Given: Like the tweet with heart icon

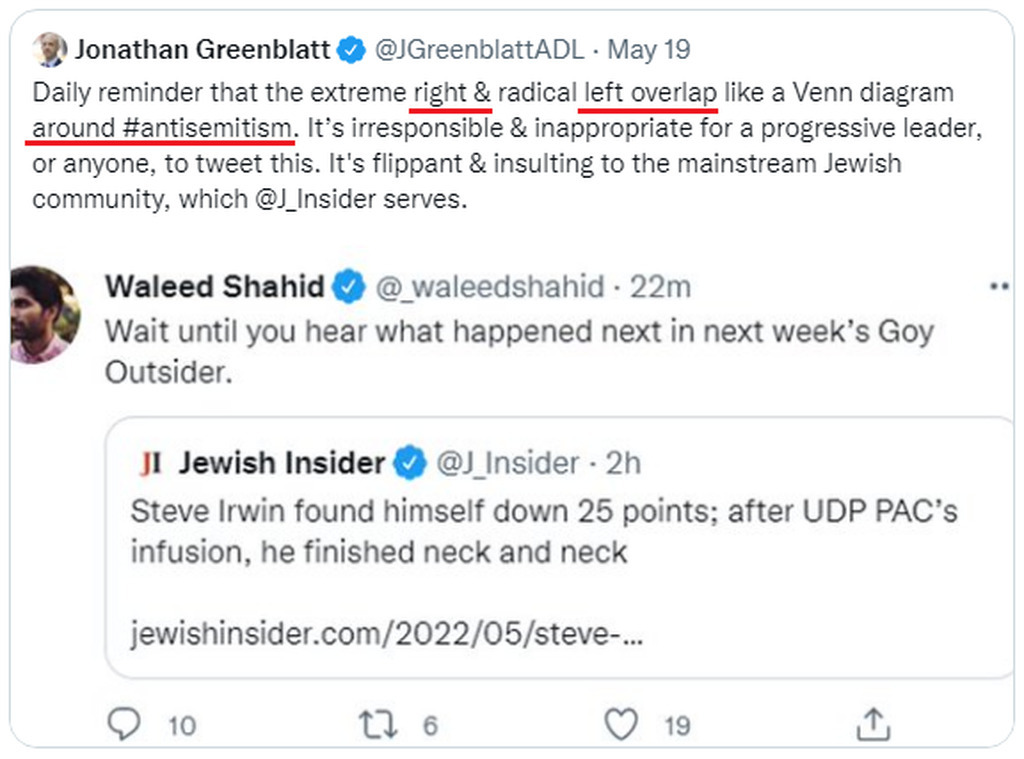Looking at the screenshot, I should tap(620, 724).
